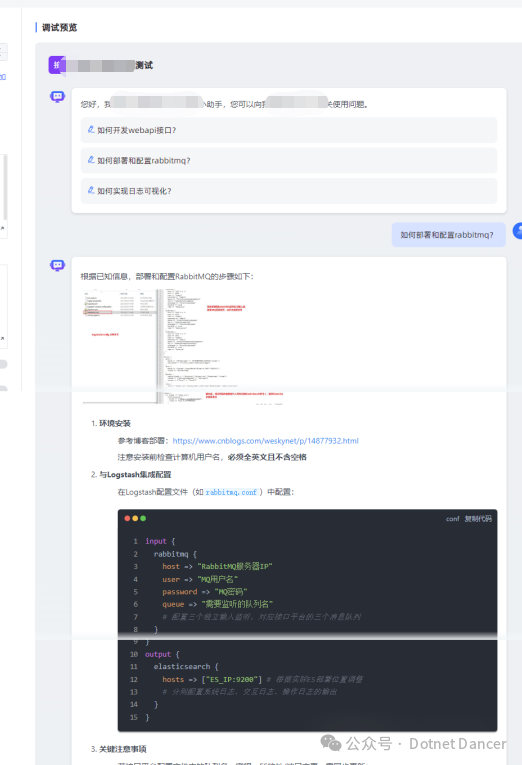The image size is (522, 765).
Task: Open the screenshot thumbnail in the RabbitMQ answer
Action: tap(183, 346)
